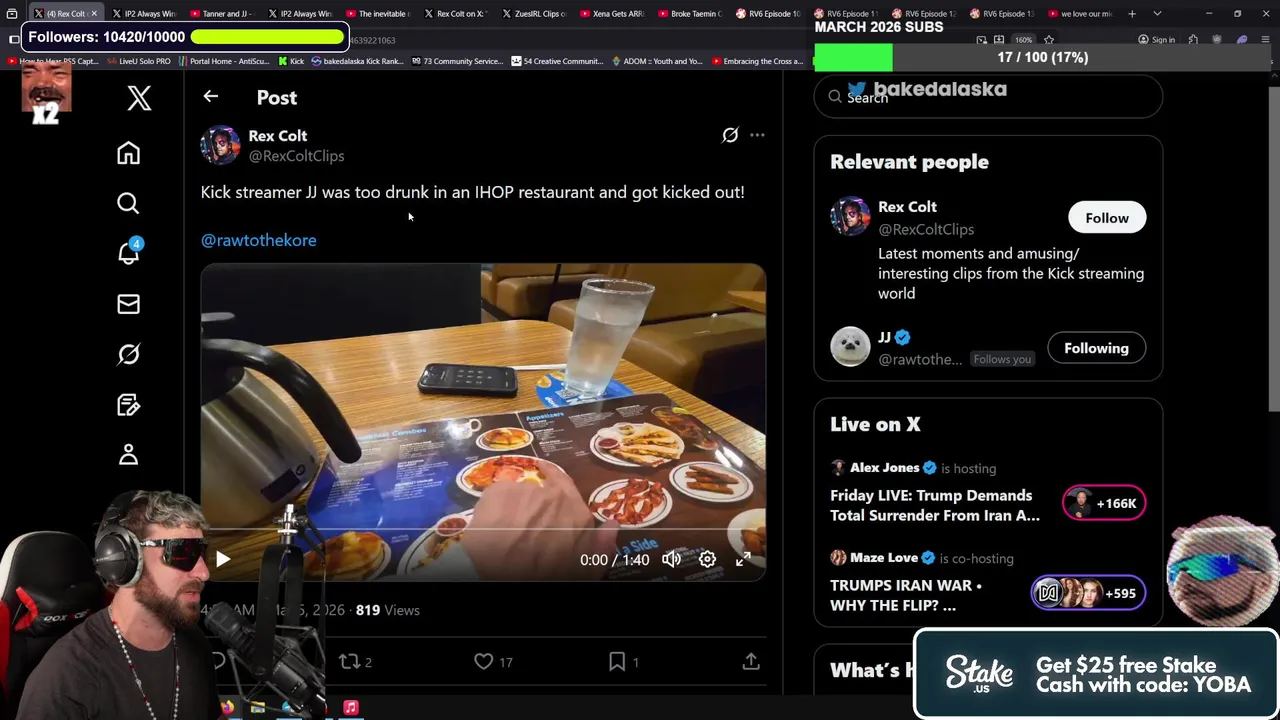This screenshot has height=720, width=1280.
Task: Click the Stake $25 free cash banner
Action: [x=1096, y=674]
